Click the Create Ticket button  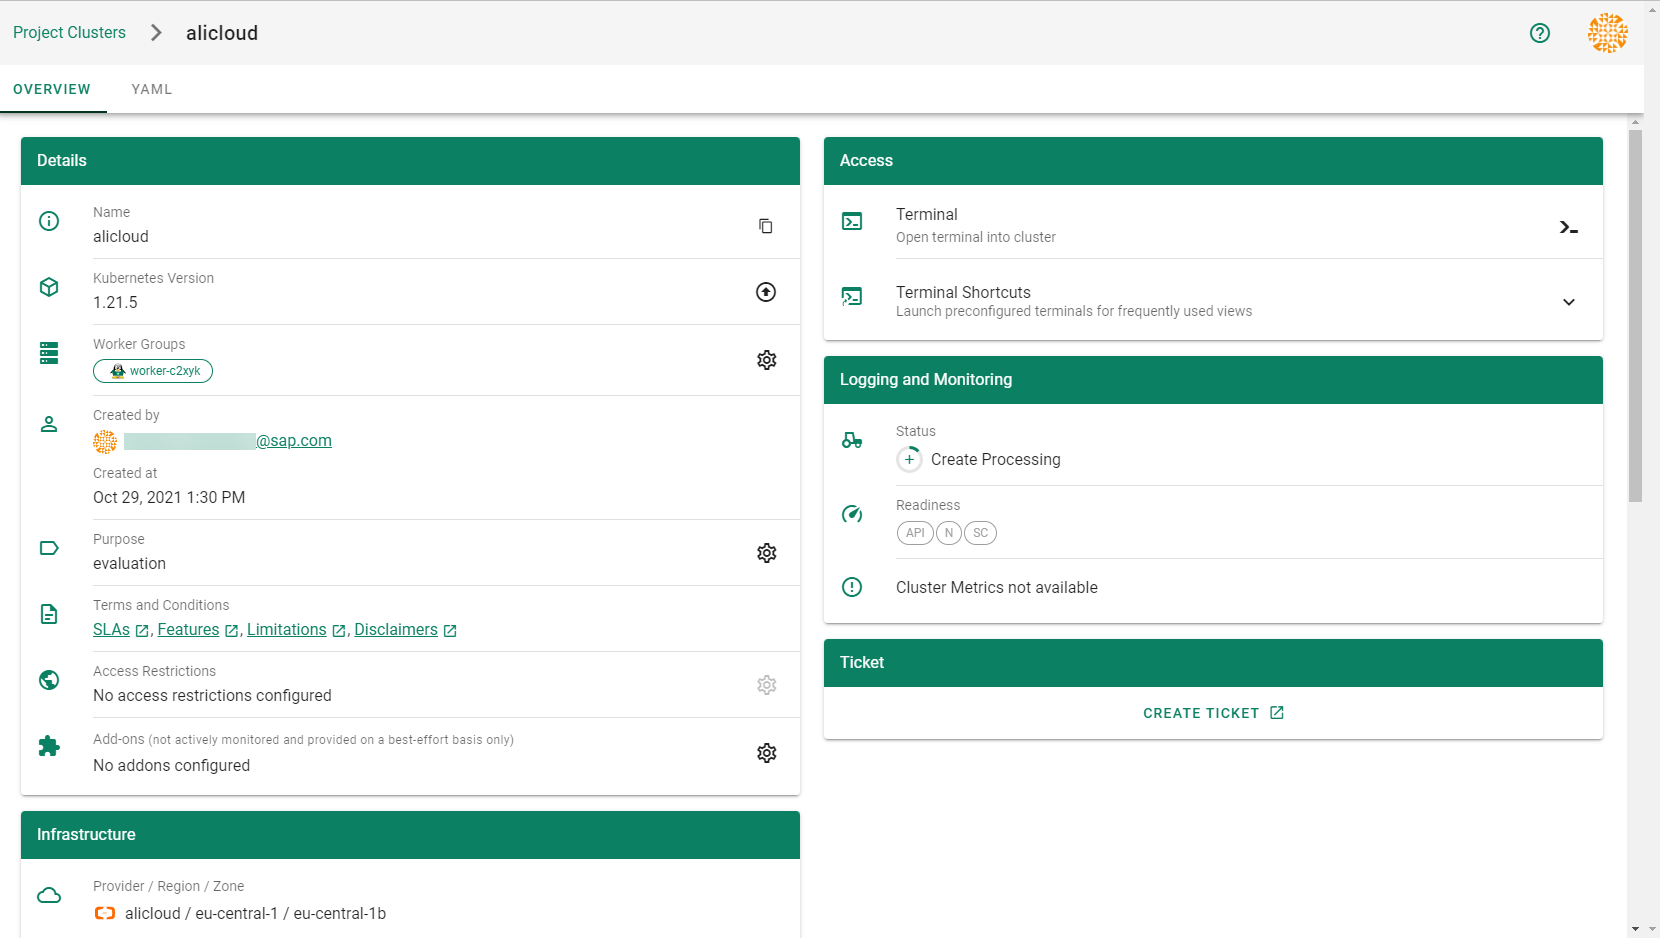(x=1212, y=713)
